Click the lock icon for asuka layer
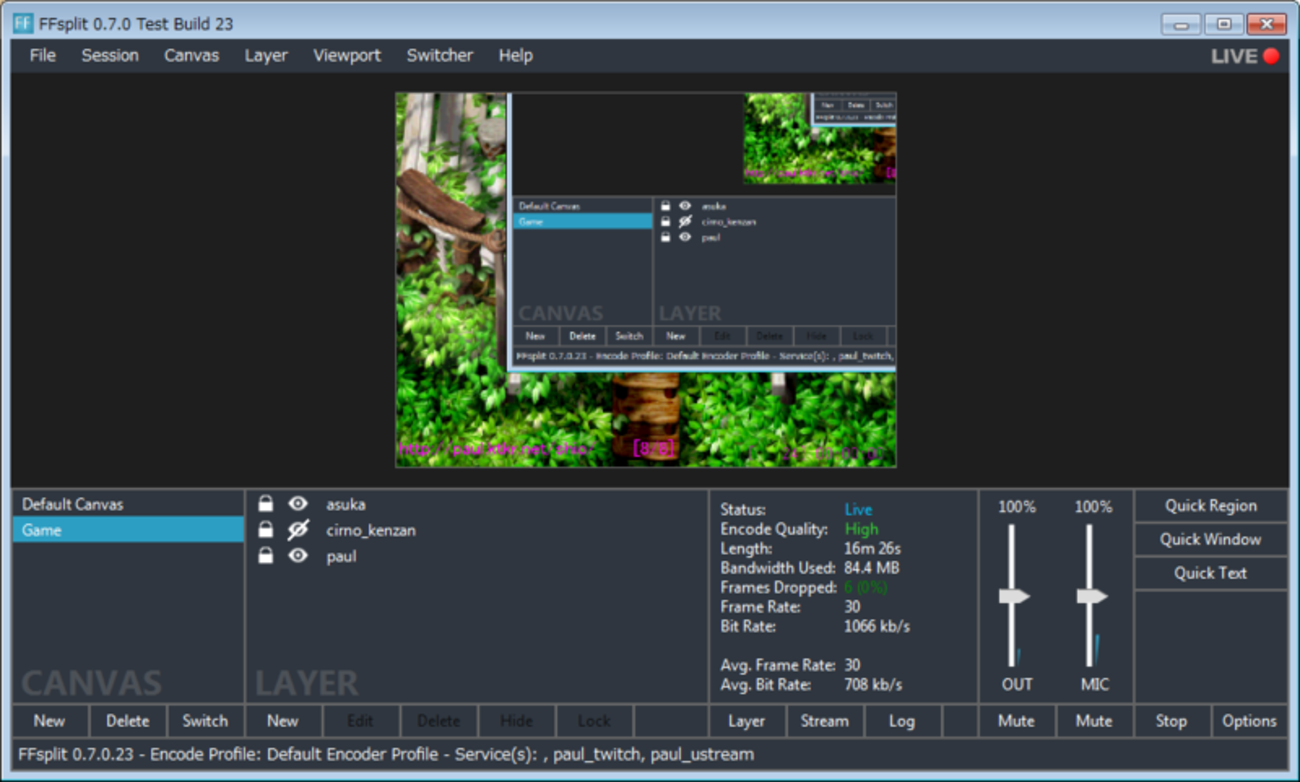1300x782 pixels. [x=266, y=504]
